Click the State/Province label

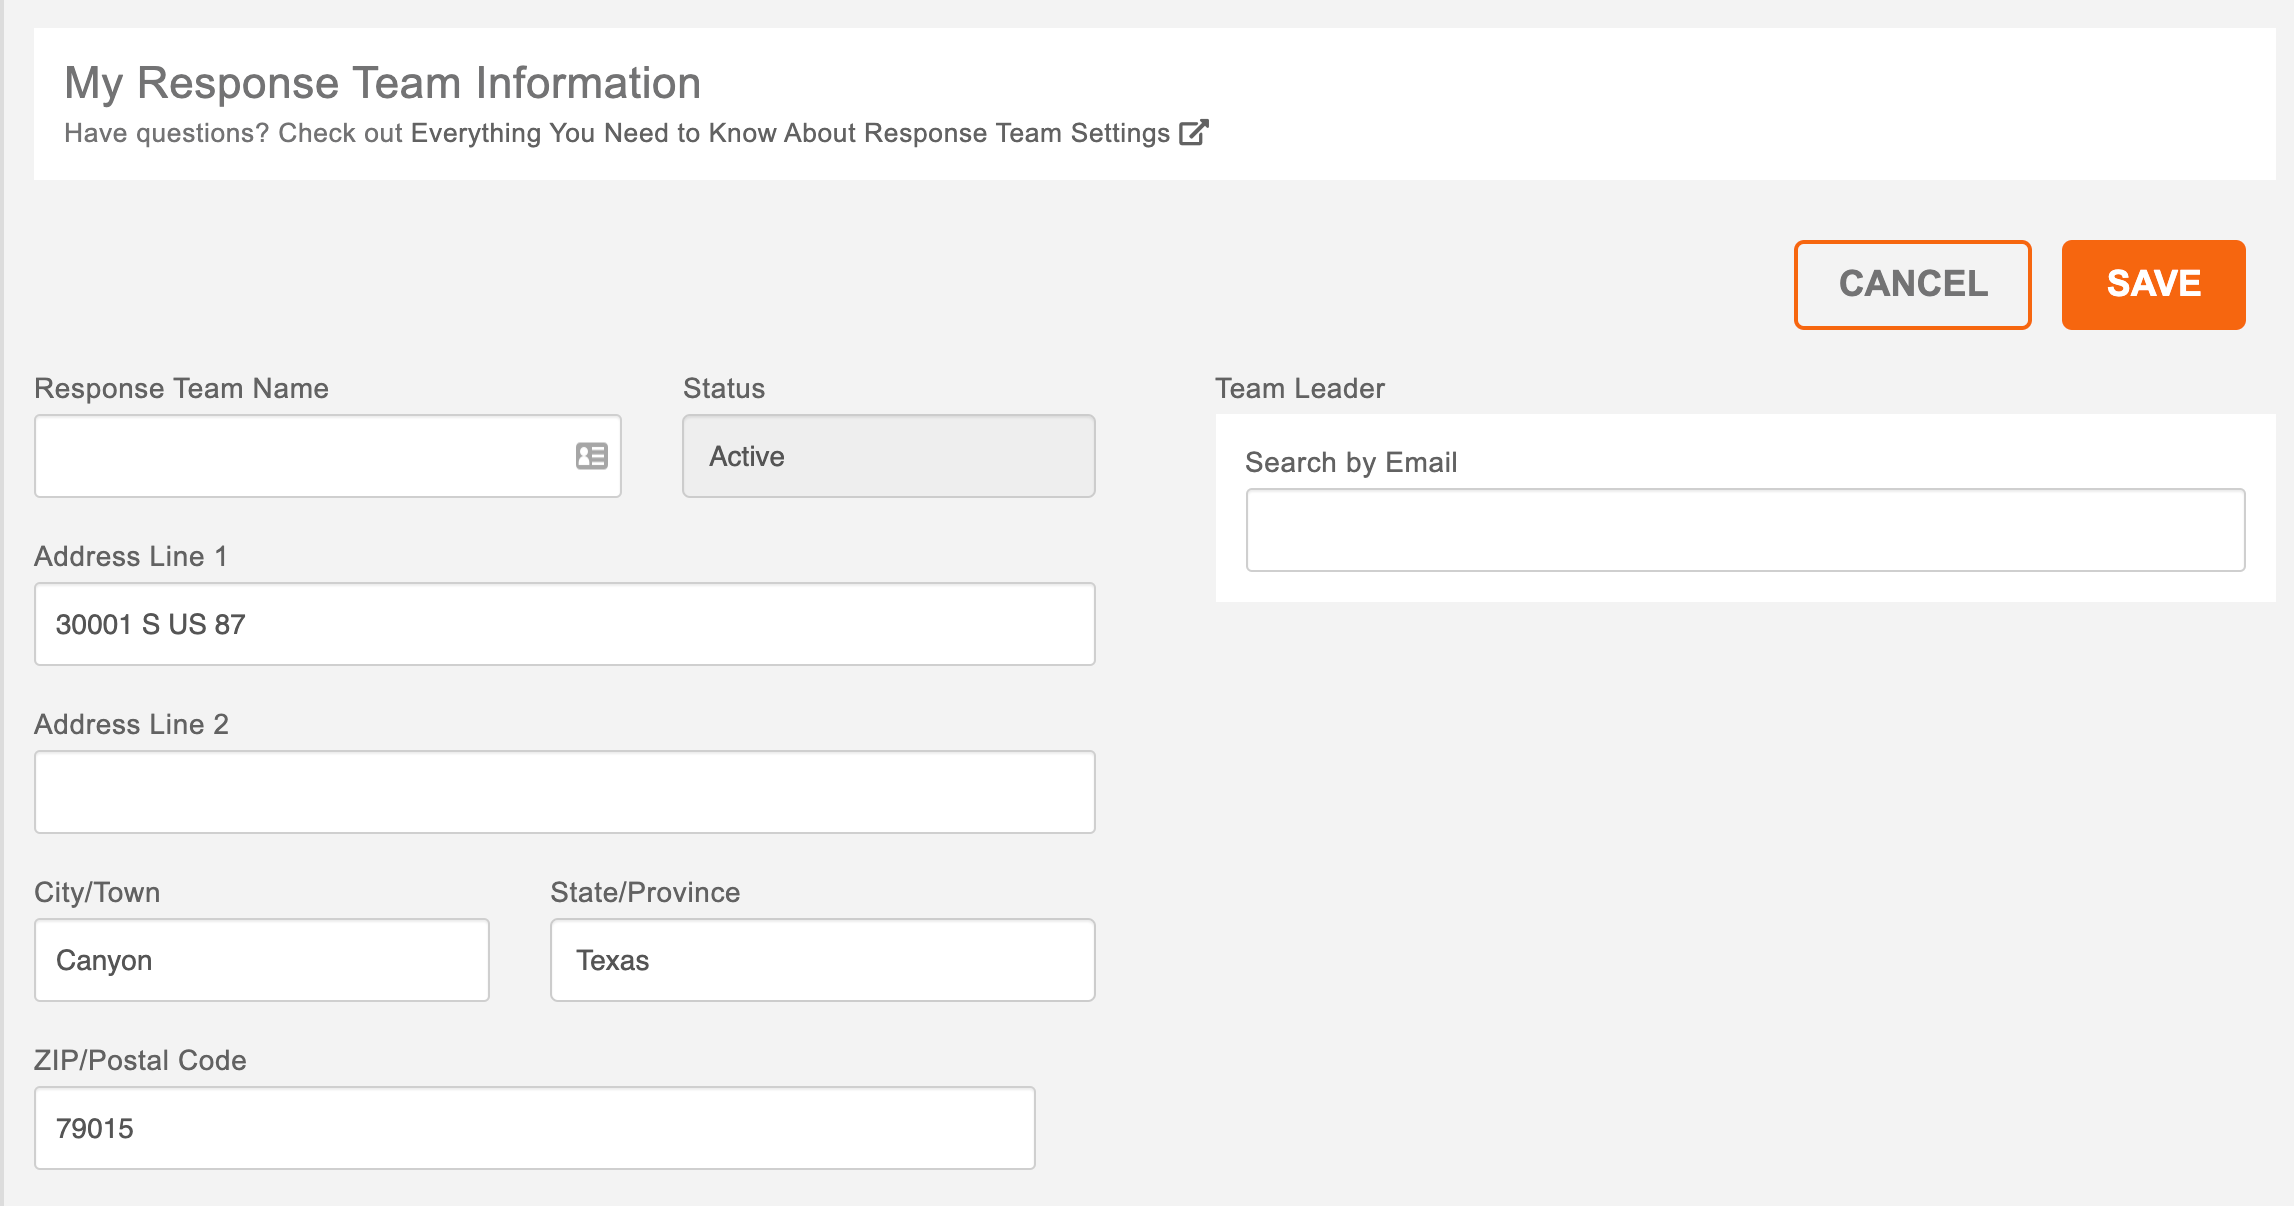click(645, 892)
